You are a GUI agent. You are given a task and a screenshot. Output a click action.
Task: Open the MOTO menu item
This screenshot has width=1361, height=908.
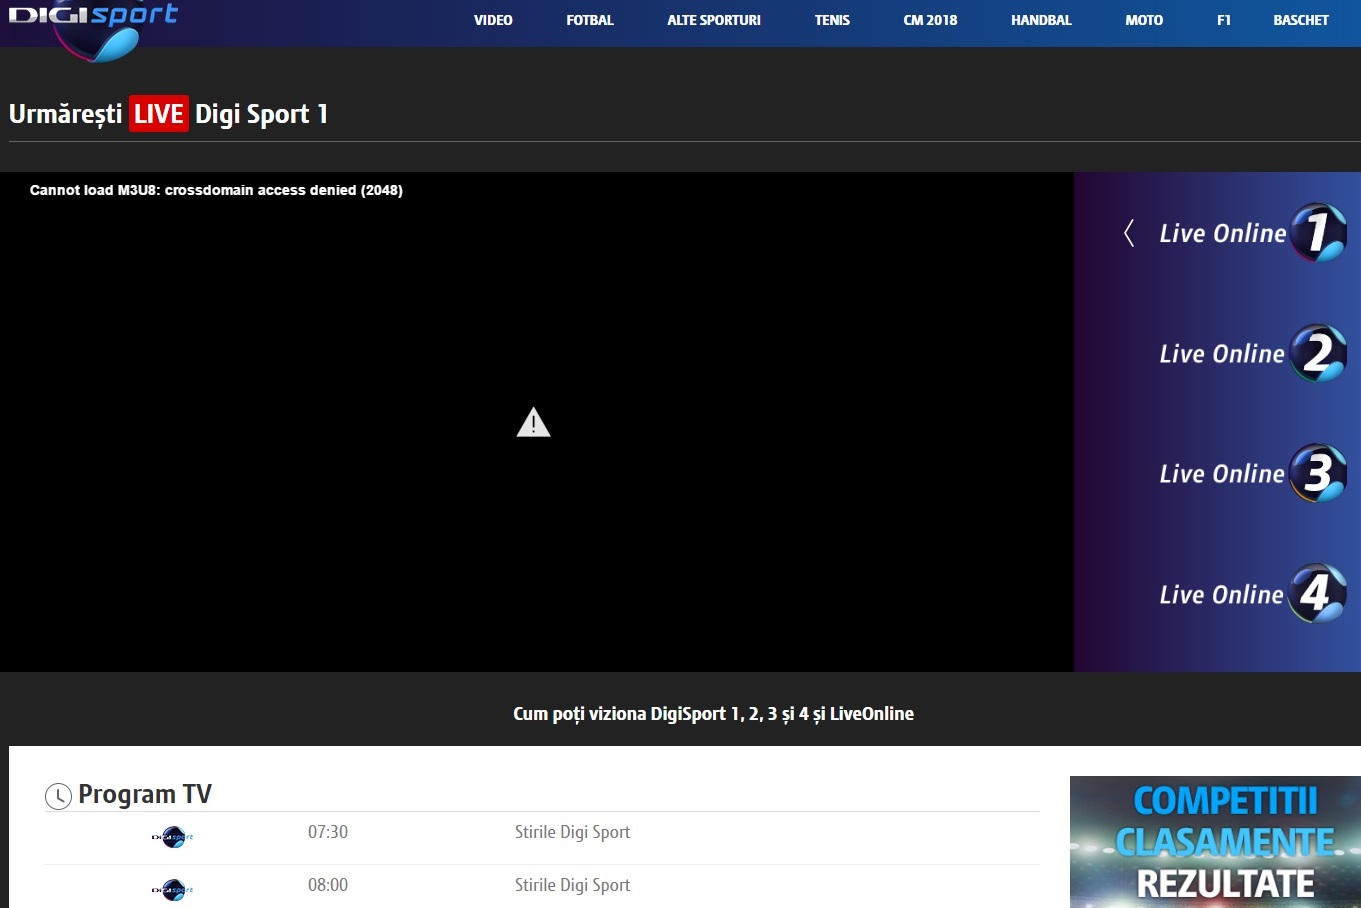(1144, 20)
